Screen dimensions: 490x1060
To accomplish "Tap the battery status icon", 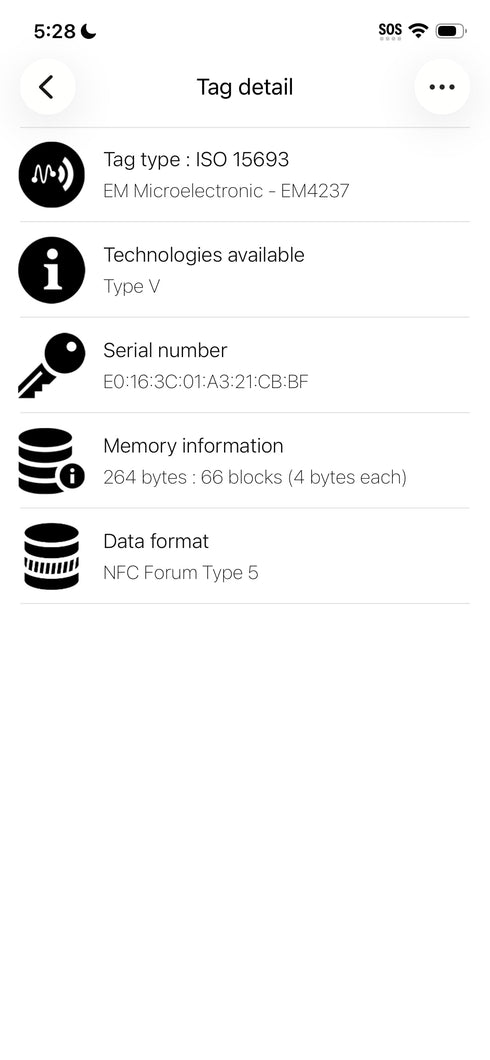I will [x=451, y=30].
